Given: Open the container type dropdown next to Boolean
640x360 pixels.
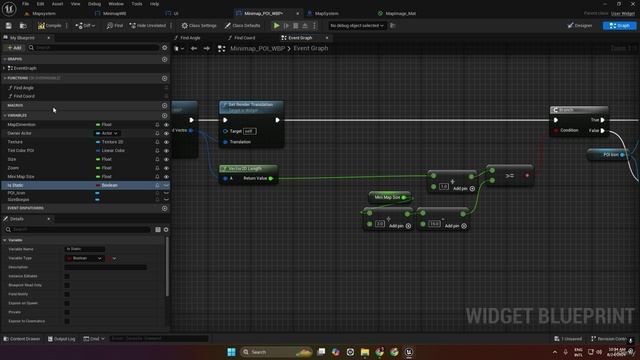Looking at the screenshot, I should (111, 258).
